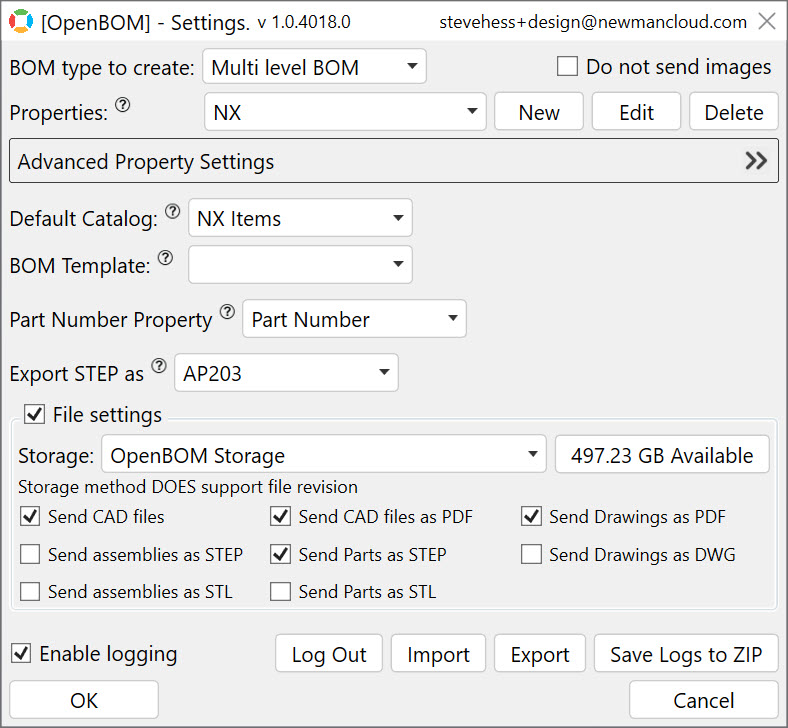Click the OpenBOM logo icon in title bar
This screenshot has width=788, height=728.
[x=21, y=21]
